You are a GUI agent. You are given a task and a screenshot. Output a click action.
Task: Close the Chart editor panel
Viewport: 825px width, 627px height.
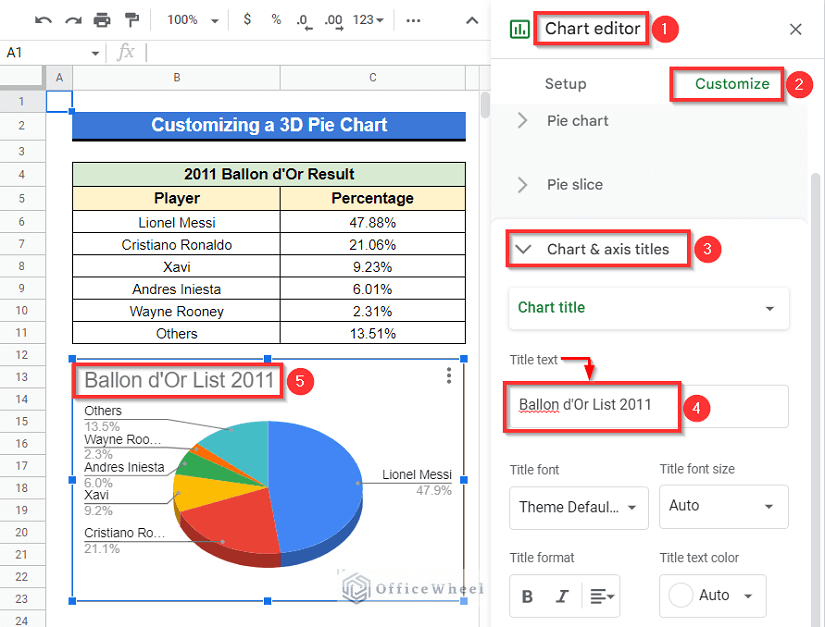(796, 29)
